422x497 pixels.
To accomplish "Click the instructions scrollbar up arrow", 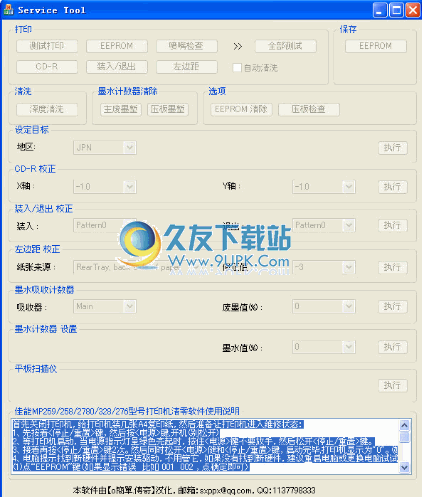I will [405, 425].
